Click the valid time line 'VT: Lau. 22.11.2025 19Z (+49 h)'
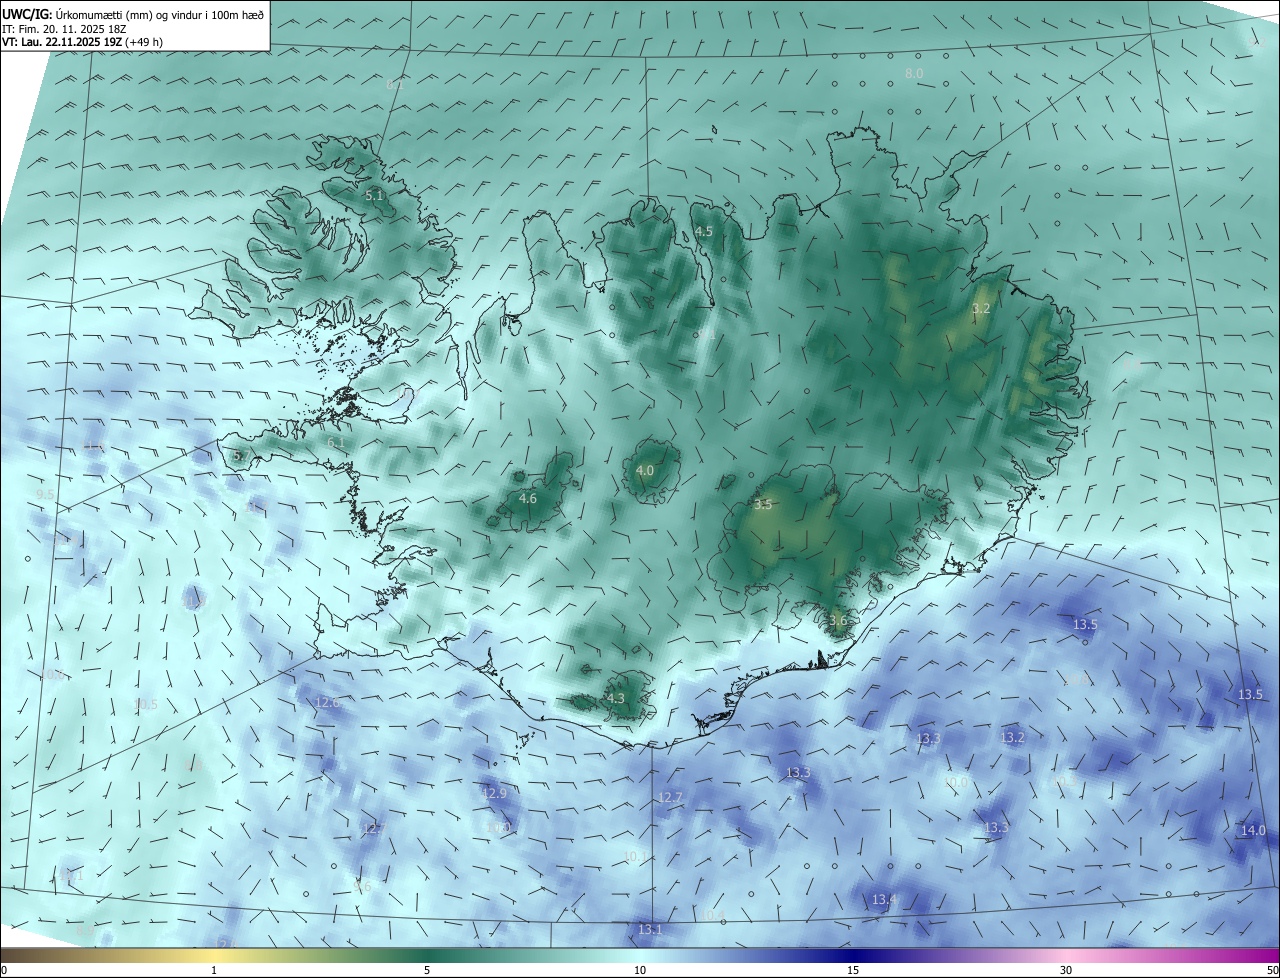Image resolution: width=1280 pixels, height=978 pixels. 82,42
